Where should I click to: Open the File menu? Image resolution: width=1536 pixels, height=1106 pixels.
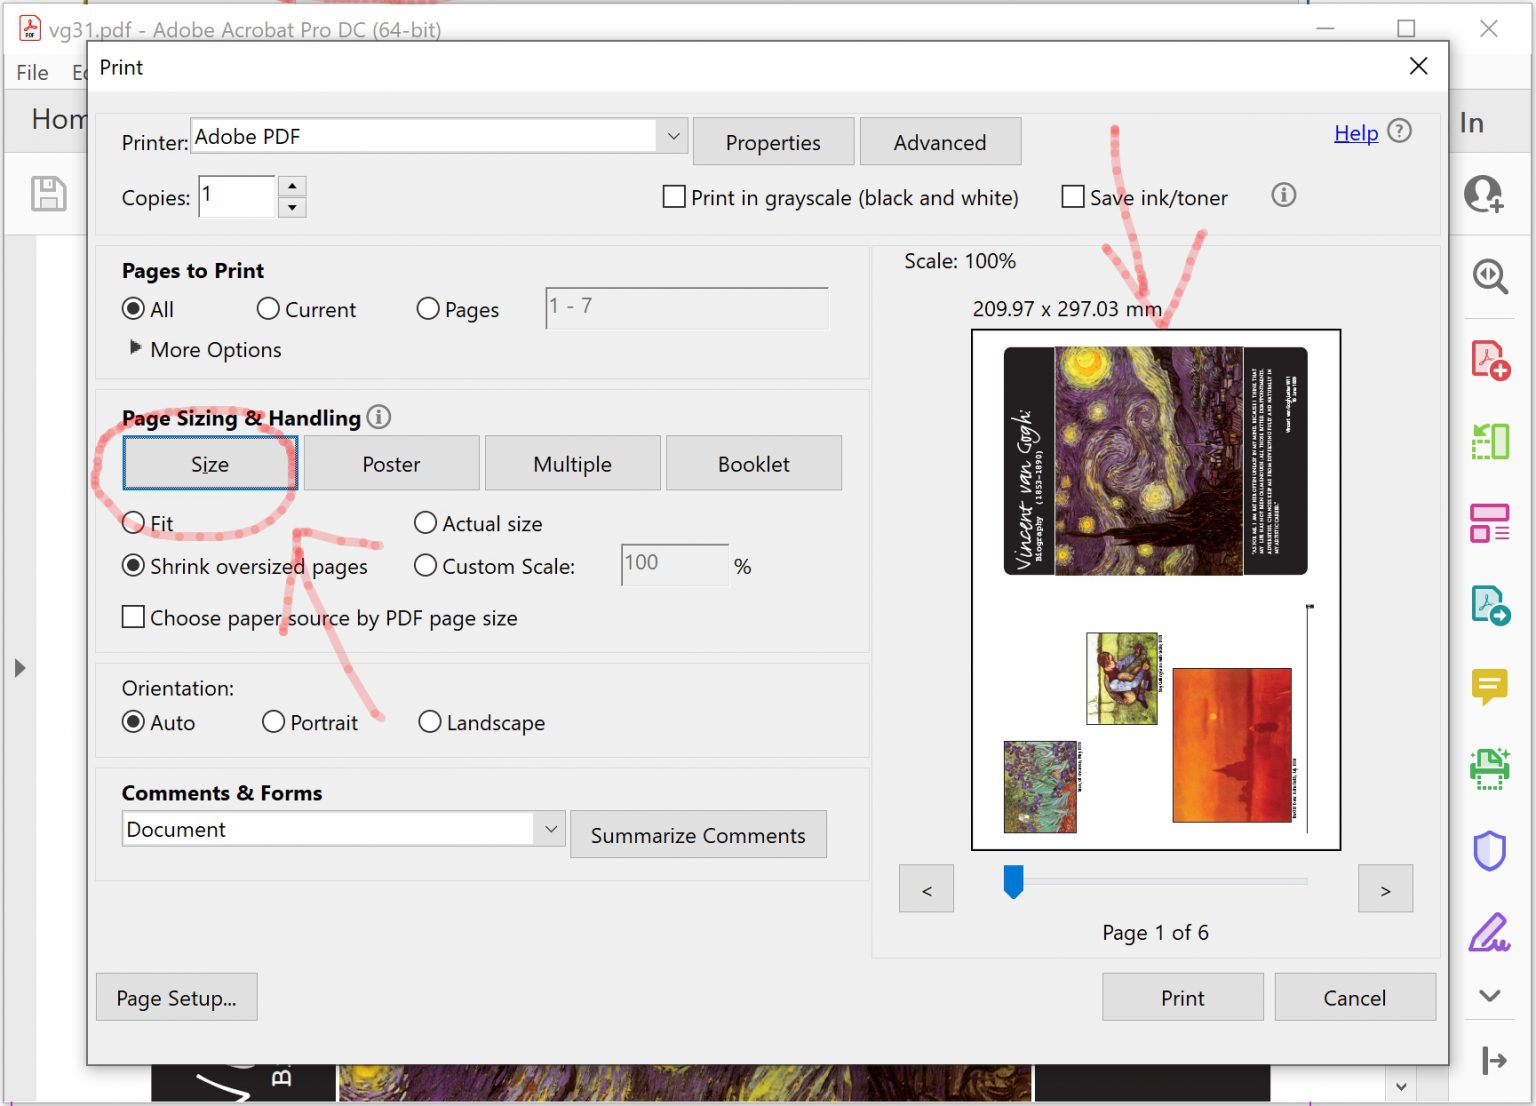31,72
